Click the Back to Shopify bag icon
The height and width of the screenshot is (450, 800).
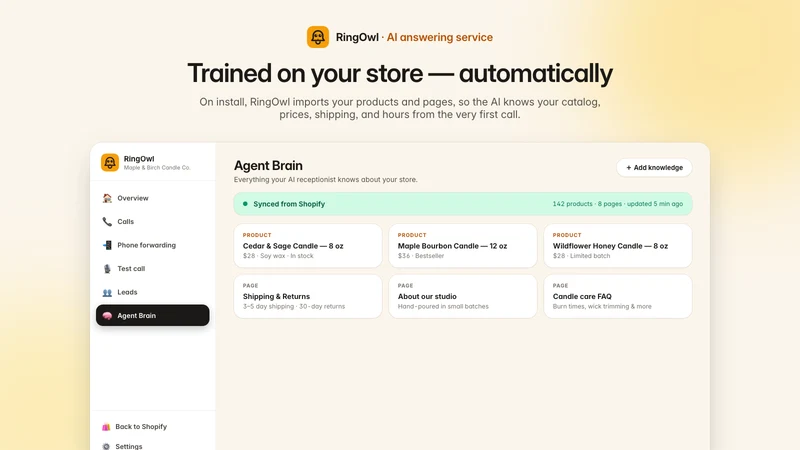click(106, 427)
